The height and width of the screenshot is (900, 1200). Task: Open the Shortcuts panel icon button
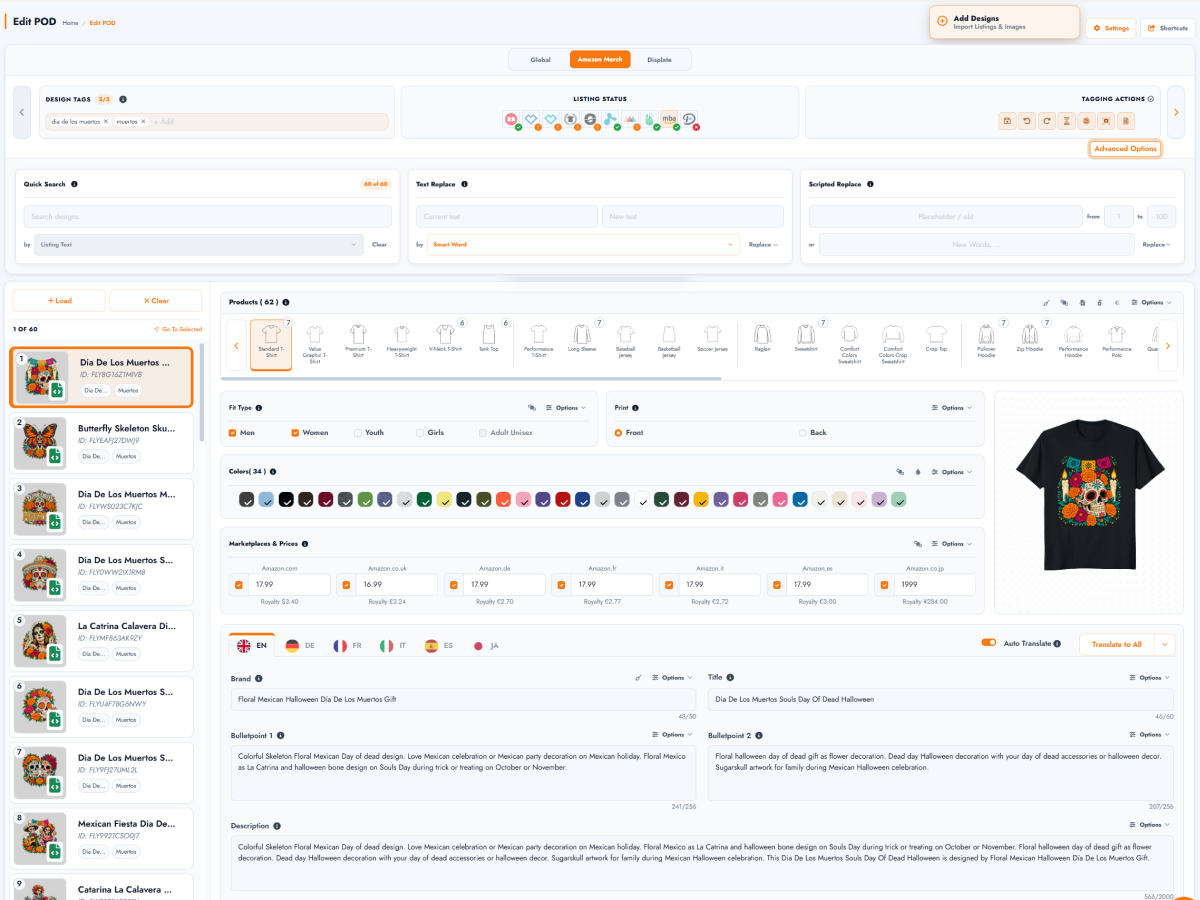click(x=1167, y=28)
